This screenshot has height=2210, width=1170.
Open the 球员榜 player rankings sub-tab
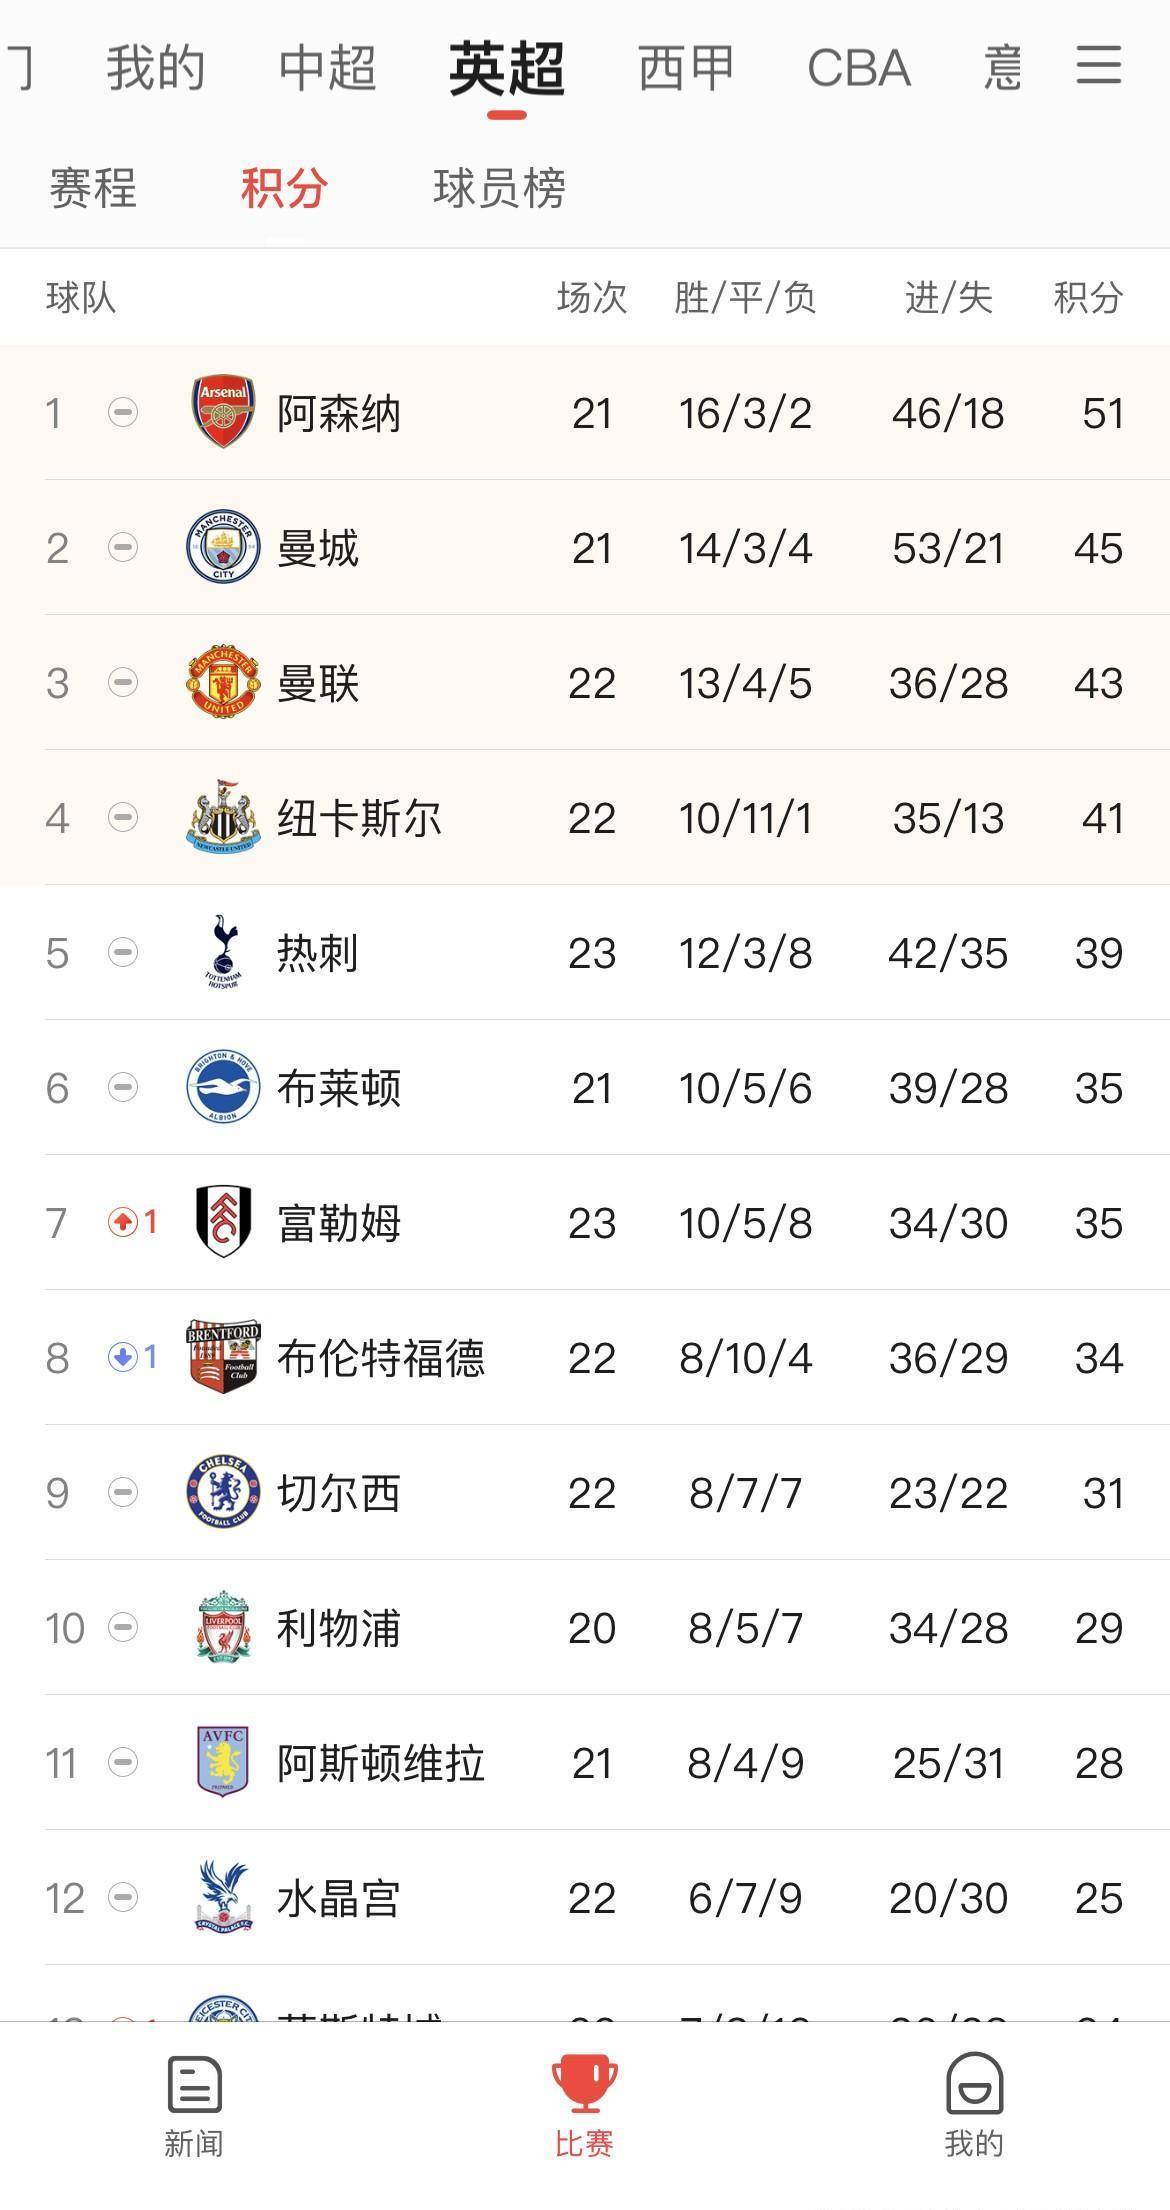point(499,188)
